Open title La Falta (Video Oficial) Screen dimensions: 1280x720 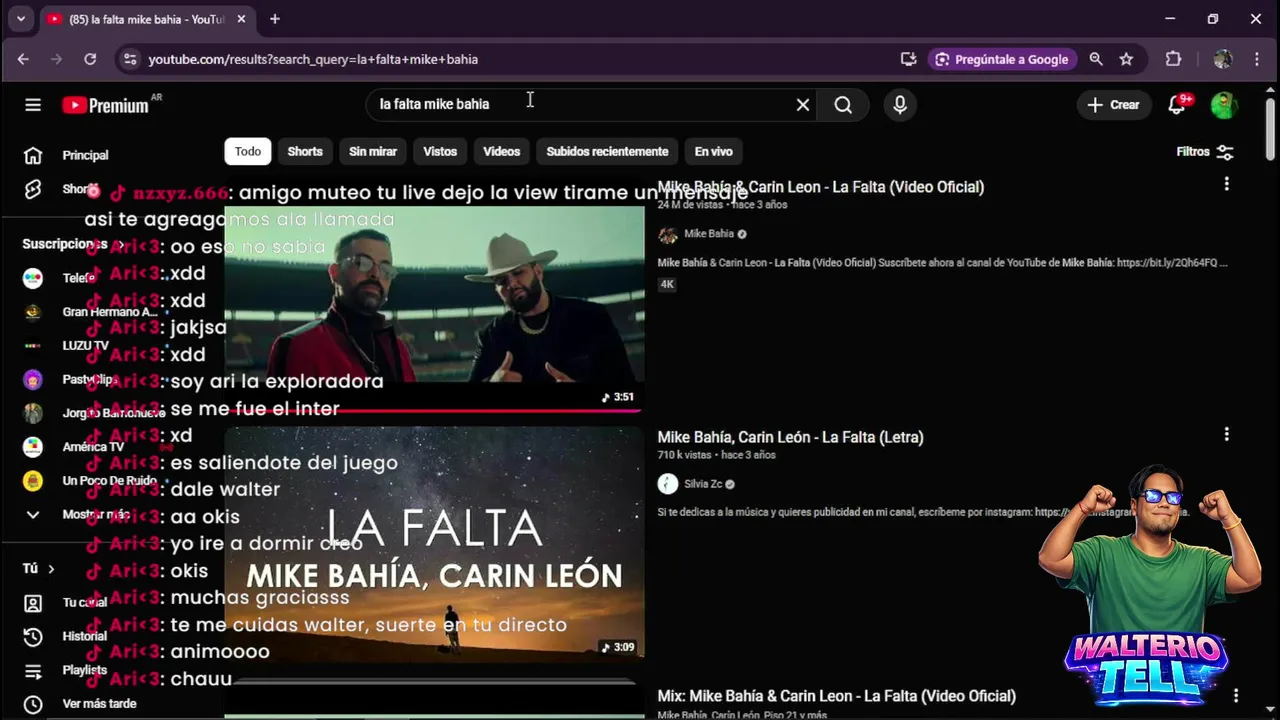(x=821, y=187)
